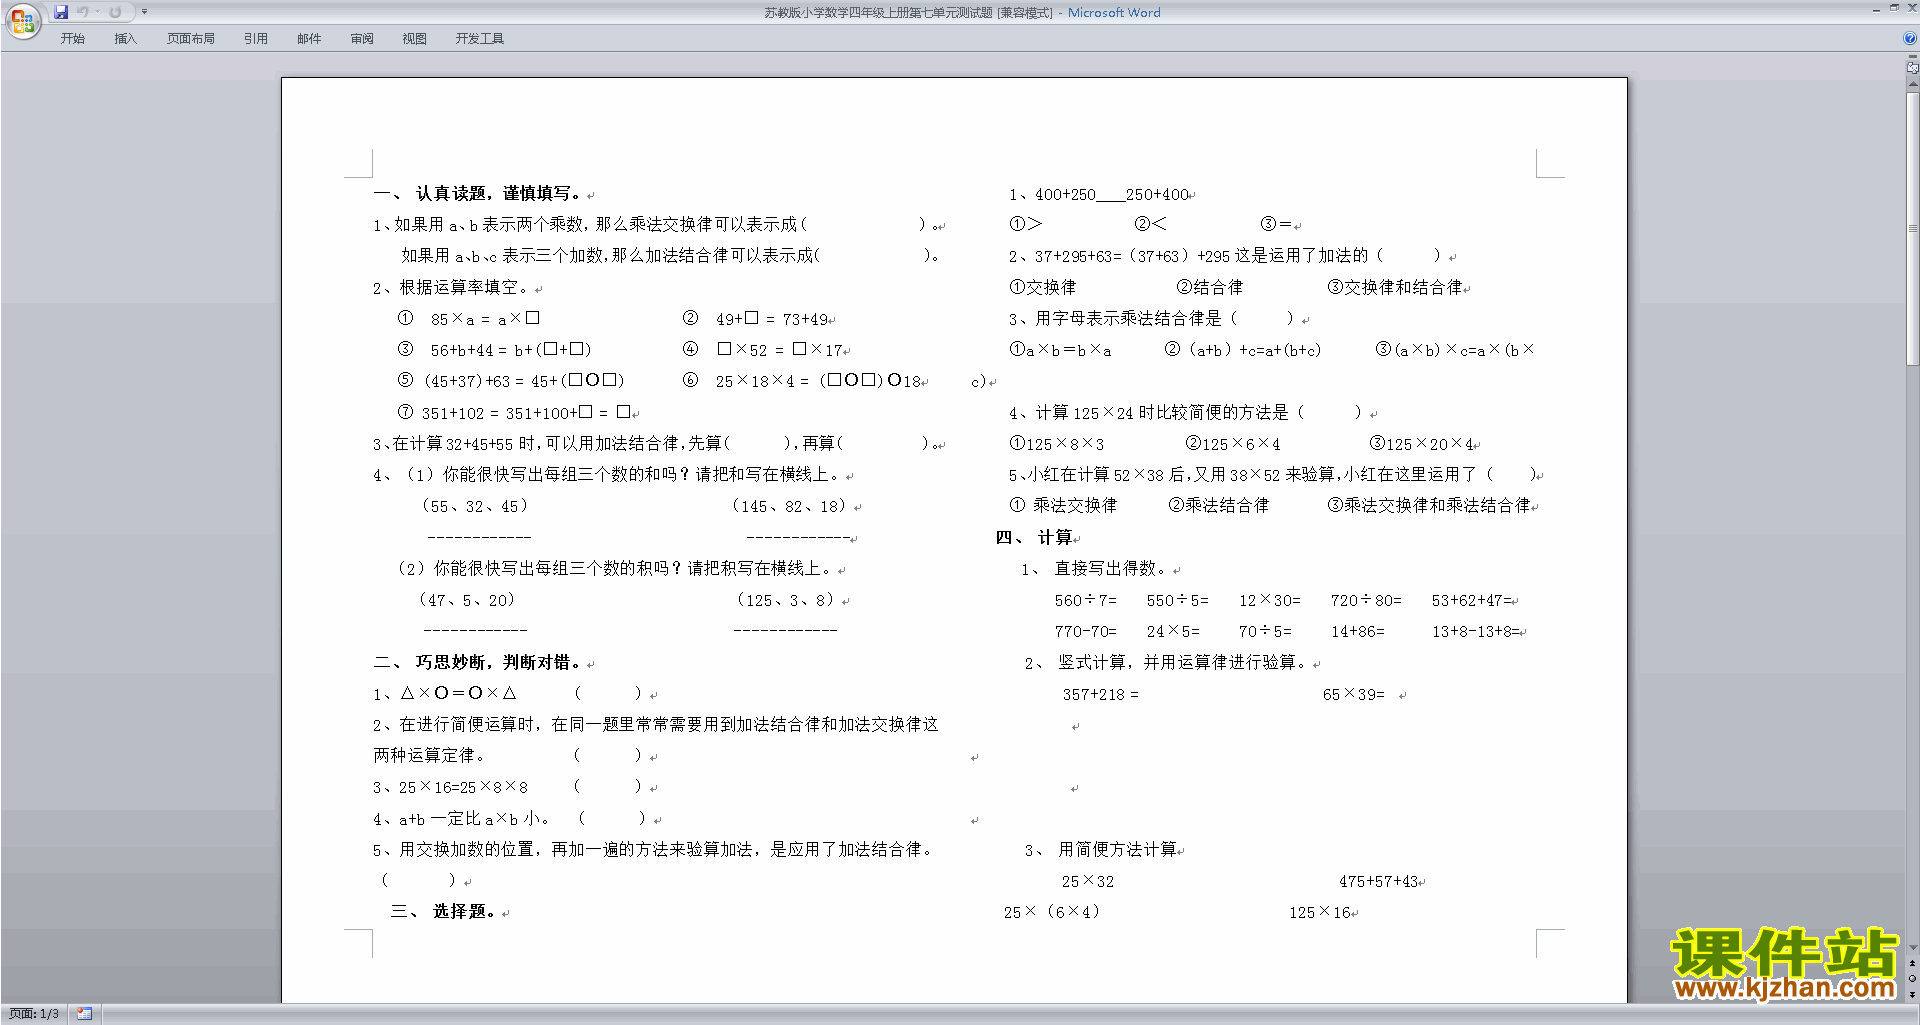Click the number group (55、32、45)
The width and height of the screenshot is (1920, 1025).
[475, 506]
